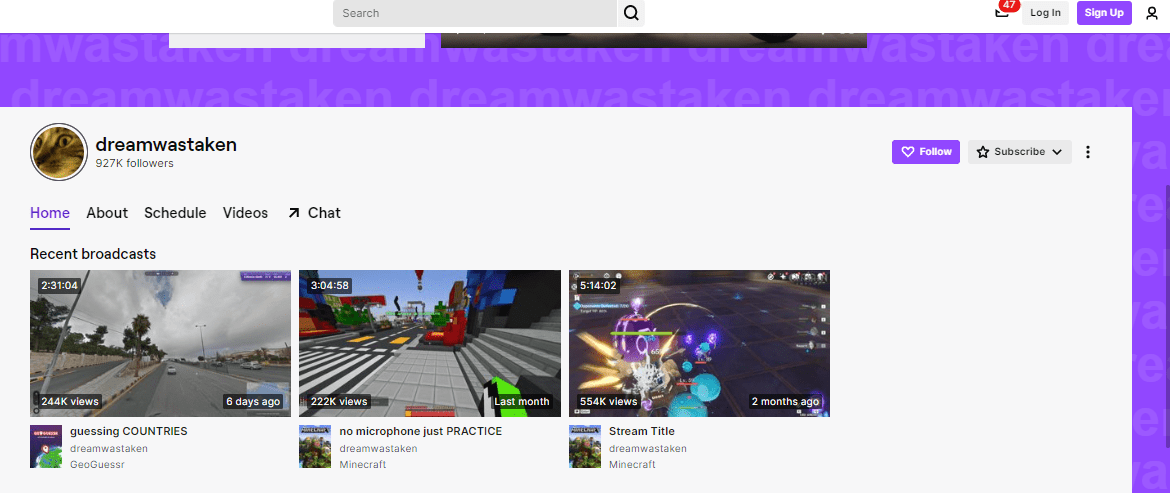
Task: Click the 2:31:04 duration badge
Action: click(x=60, y=285)
